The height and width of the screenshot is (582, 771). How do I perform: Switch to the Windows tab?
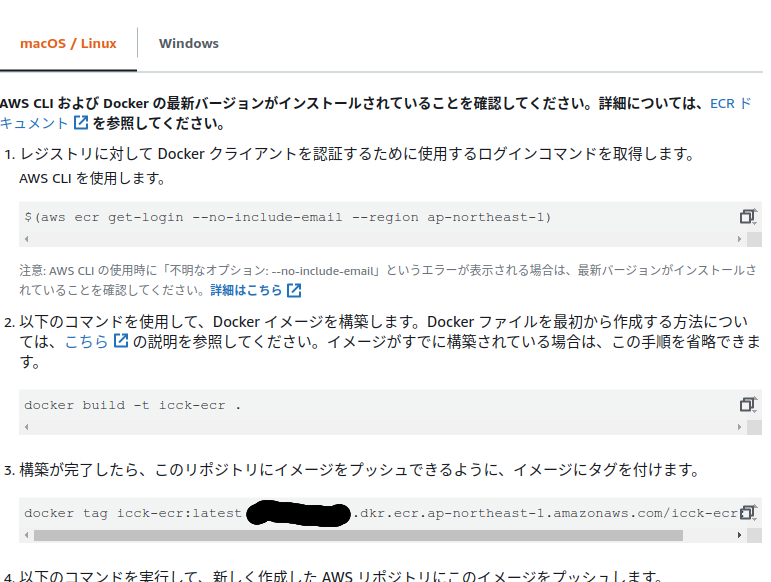(x=189, y=44)
